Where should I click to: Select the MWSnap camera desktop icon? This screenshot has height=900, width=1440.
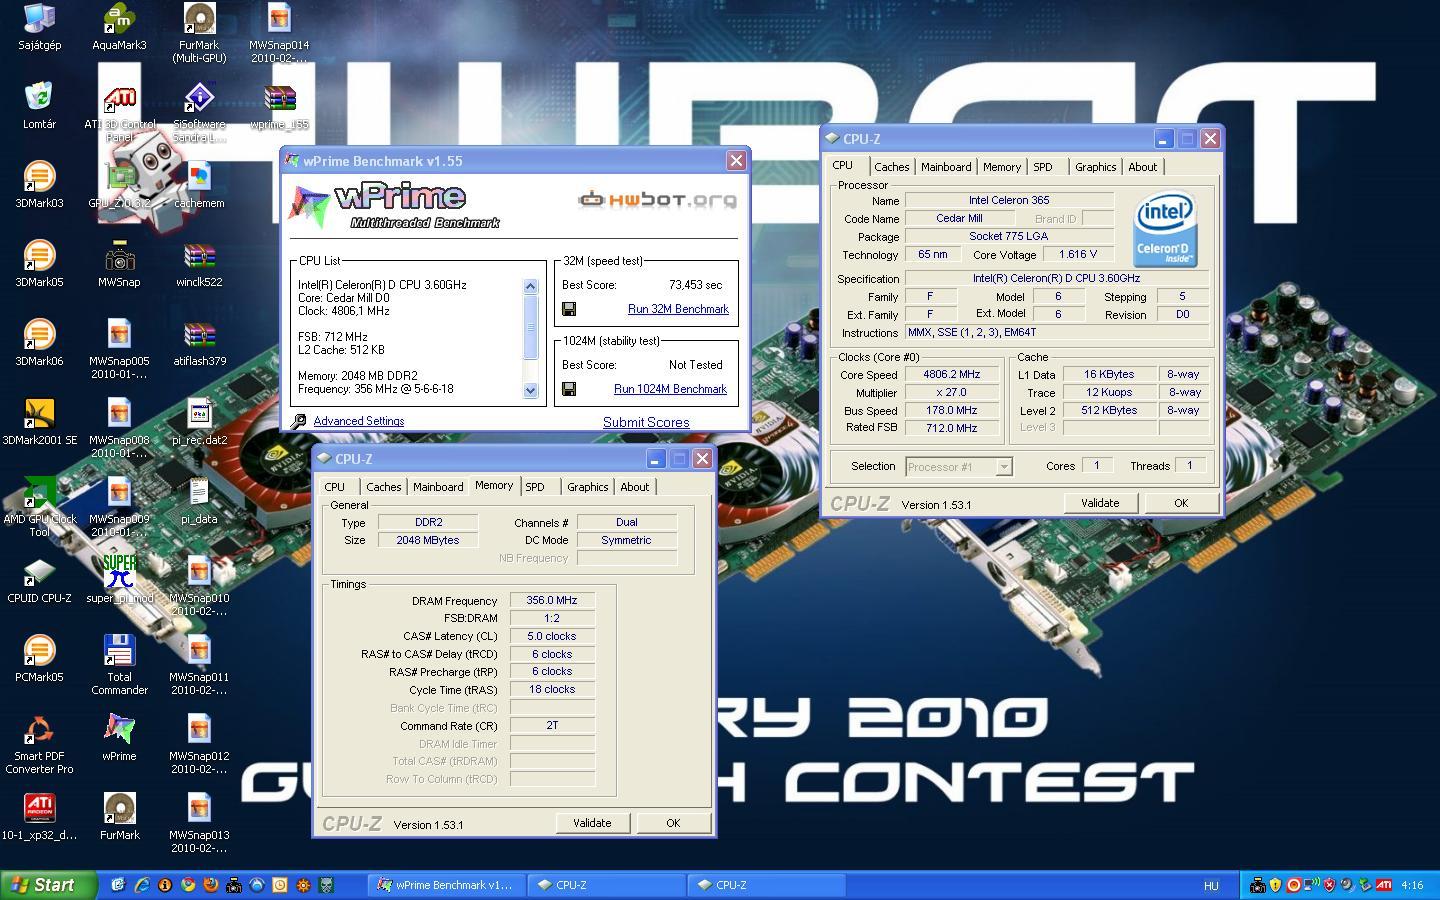pos(119,263)
